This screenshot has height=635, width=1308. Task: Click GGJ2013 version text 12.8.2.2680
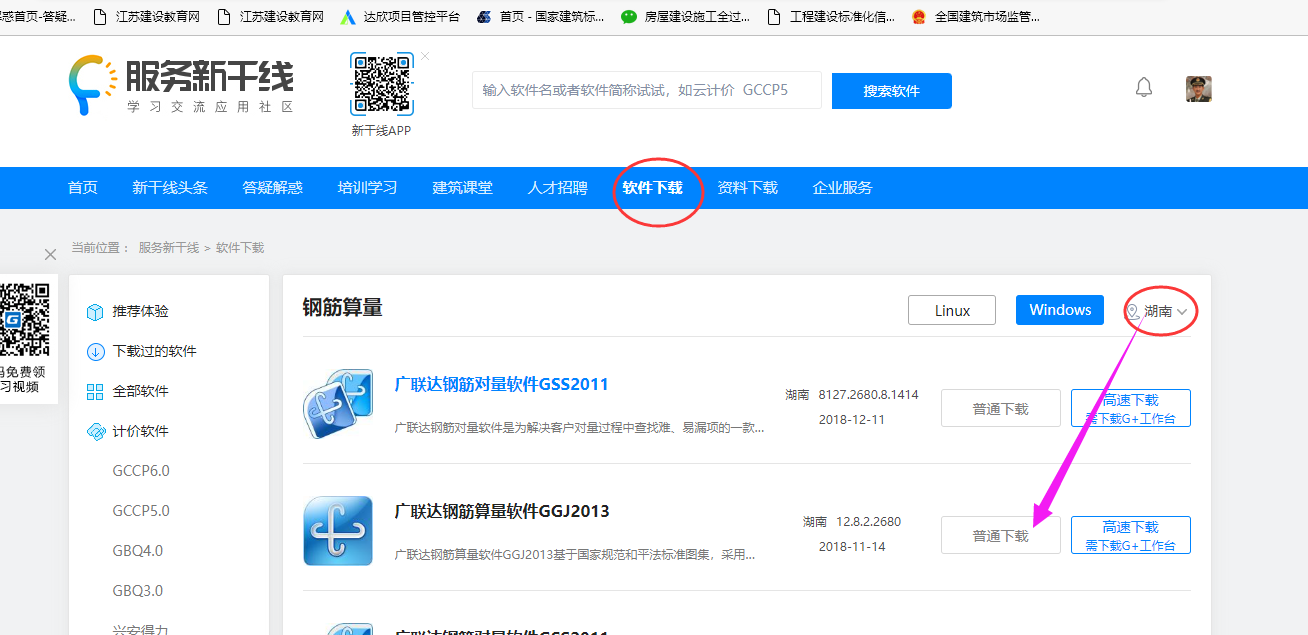(868, 522)
